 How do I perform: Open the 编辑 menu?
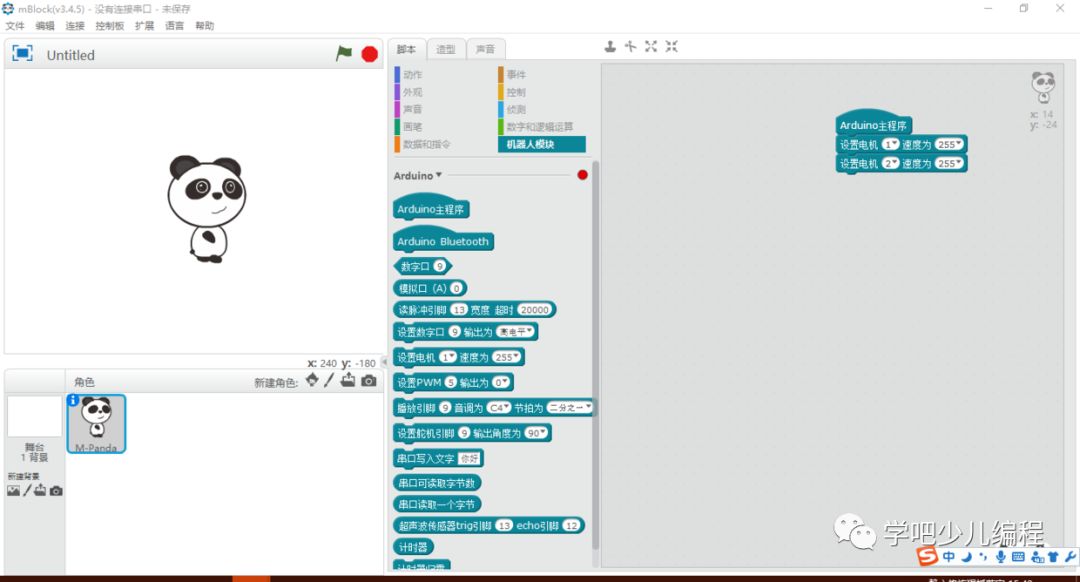coord(45,25)
